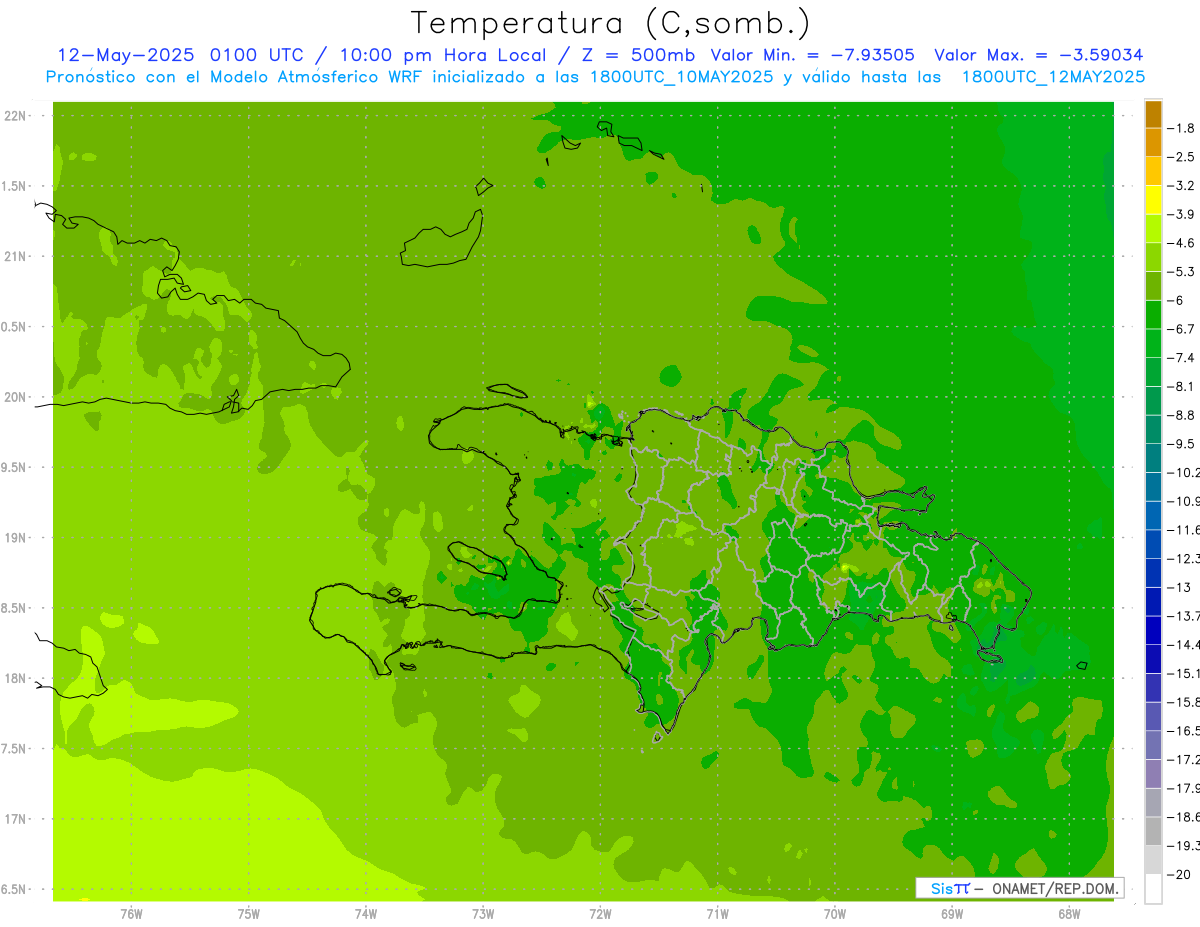Image resolution: width=1200 pixels, height=927 pixels.
Task: Click the '75W' longitude label
Action: pos(249,913)
